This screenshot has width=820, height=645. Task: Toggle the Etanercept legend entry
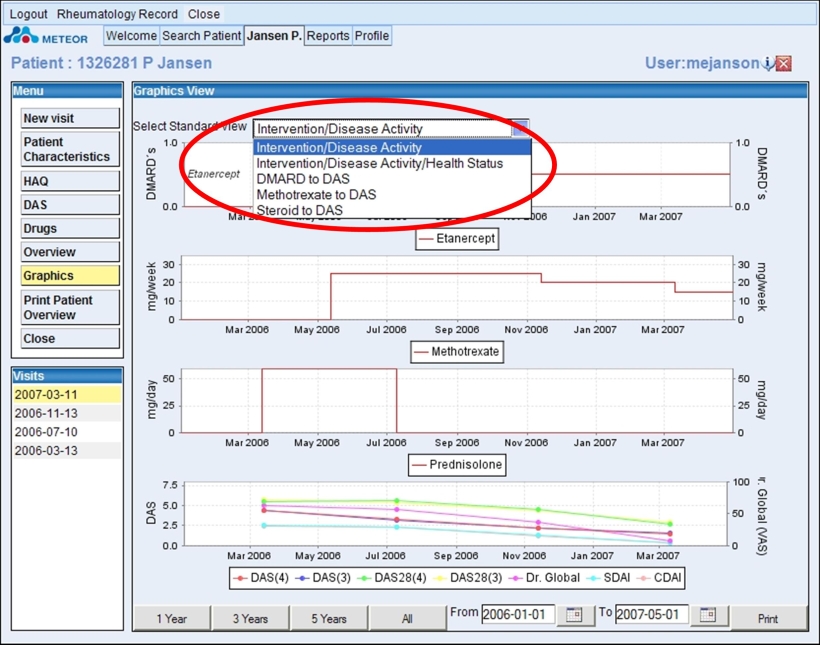[457, 239]
